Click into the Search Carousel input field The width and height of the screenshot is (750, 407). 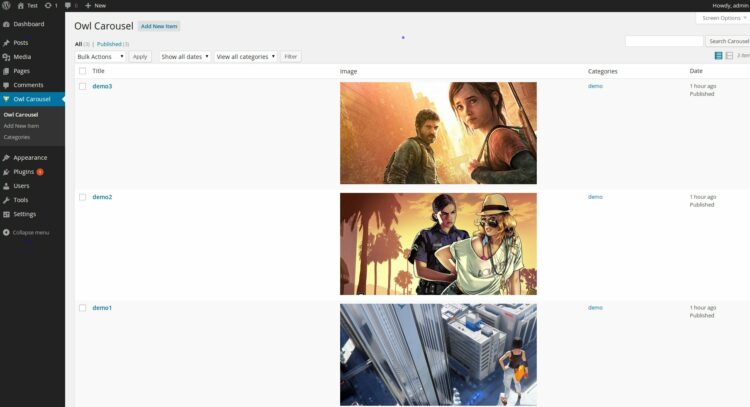[x=664, y=41]
